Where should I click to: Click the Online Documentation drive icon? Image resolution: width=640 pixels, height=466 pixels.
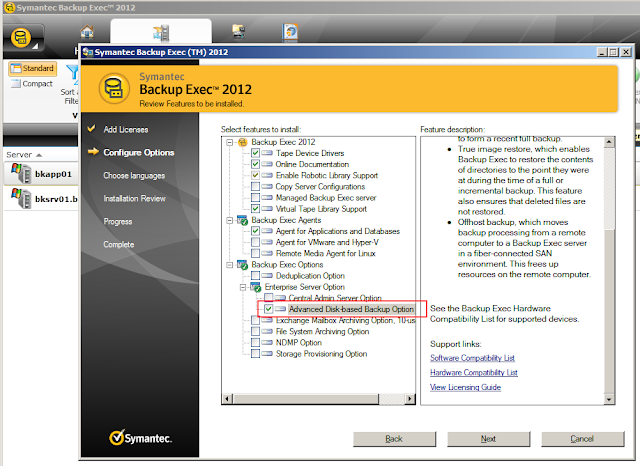[267, 164]
